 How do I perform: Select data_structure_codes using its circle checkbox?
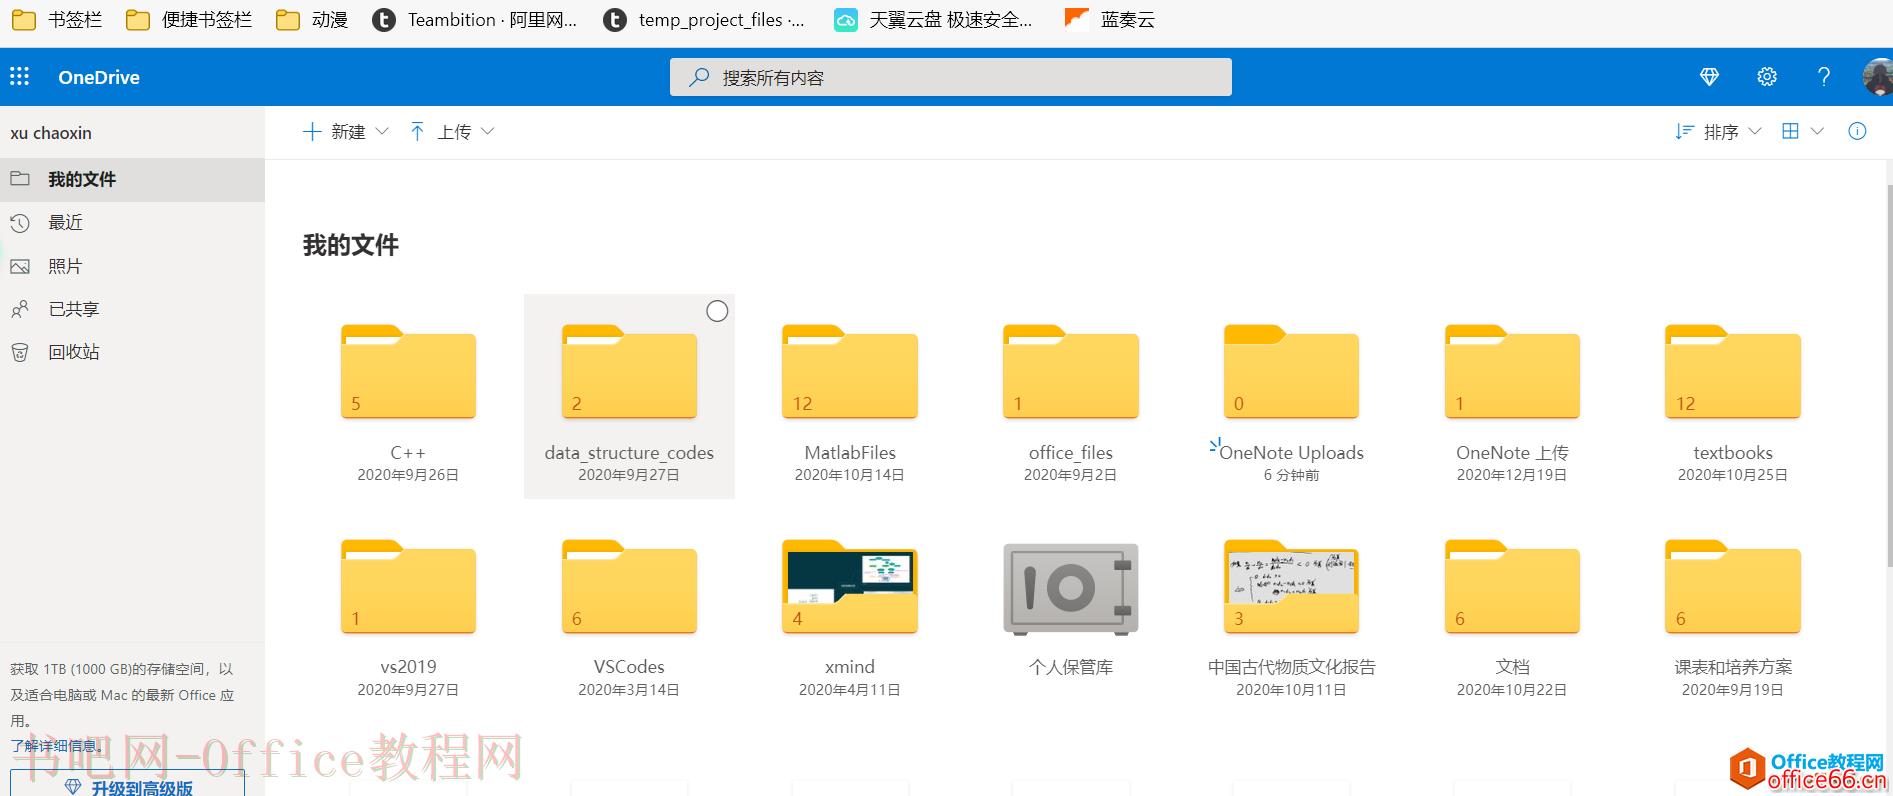pyautogui.click(x=717, y=311)
